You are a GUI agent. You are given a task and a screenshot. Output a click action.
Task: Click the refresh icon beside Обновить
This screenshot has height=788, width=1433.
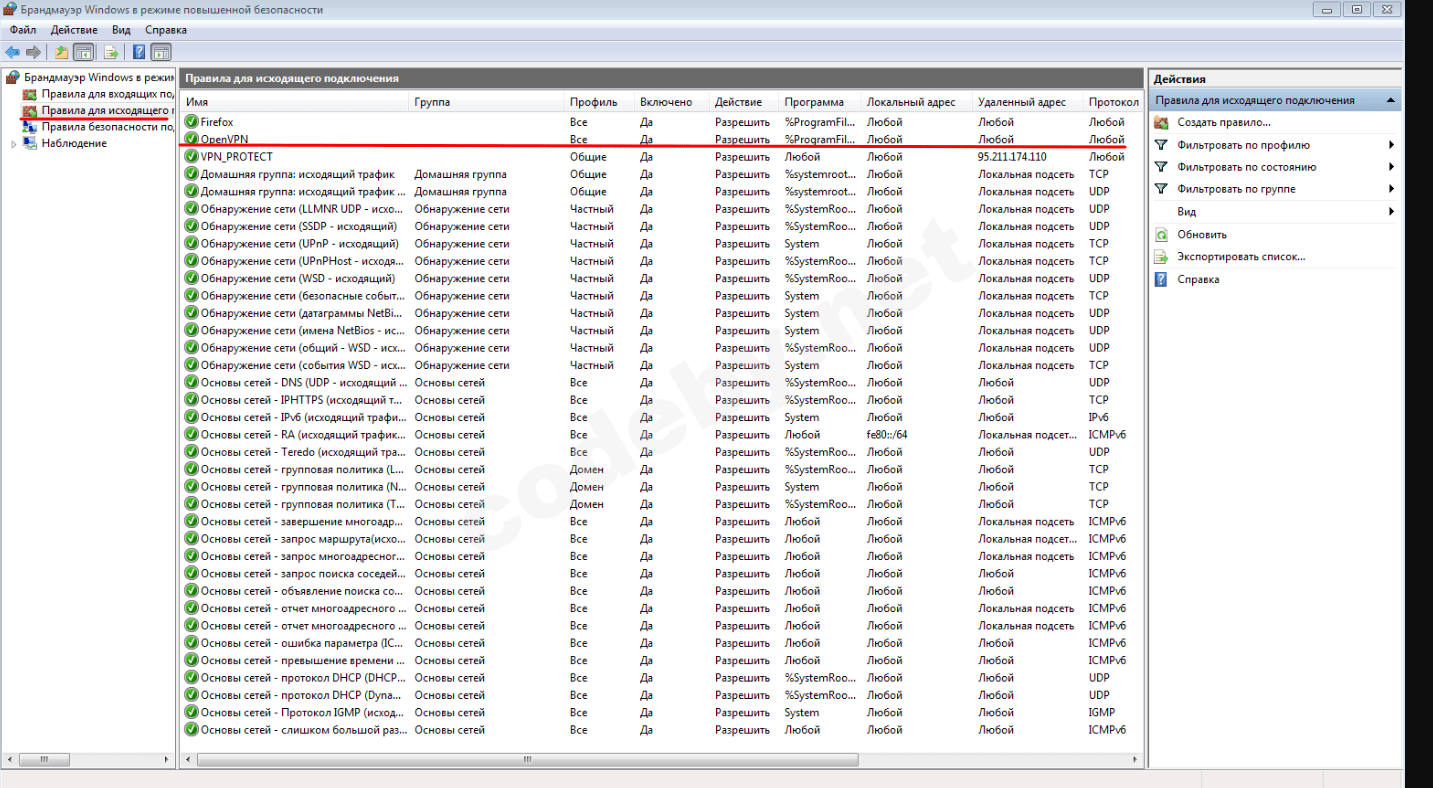point(1161,234)
